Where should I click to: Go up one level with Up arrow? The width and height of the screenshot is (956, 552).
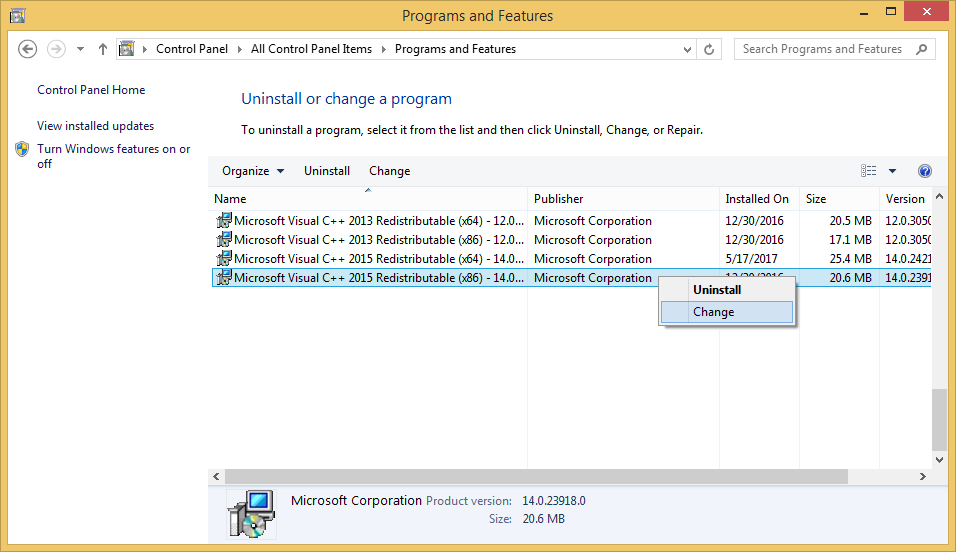(x=102, y=49)
